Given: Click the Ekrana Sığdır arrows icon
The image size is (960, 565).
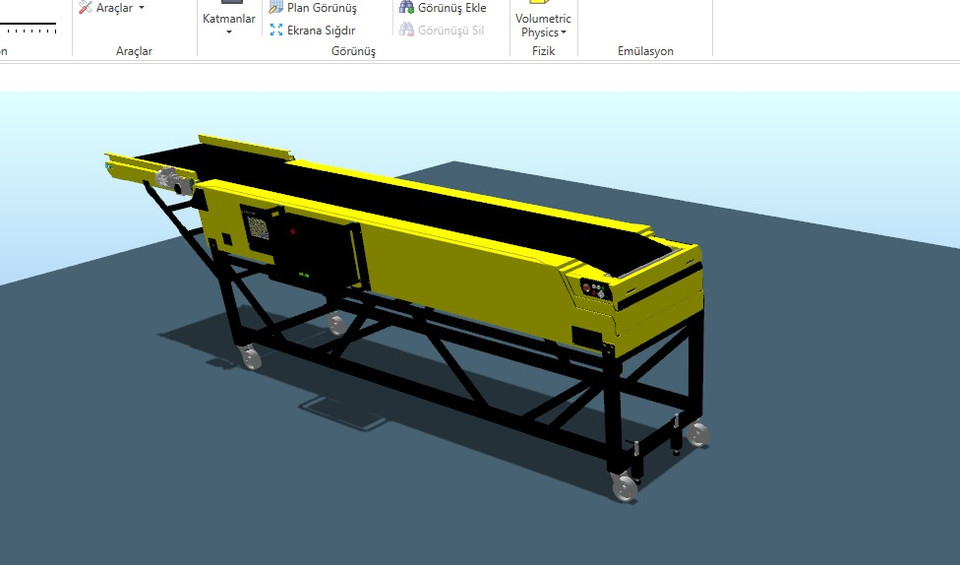Looking at the screenshot, I should (x=276, y=29).
